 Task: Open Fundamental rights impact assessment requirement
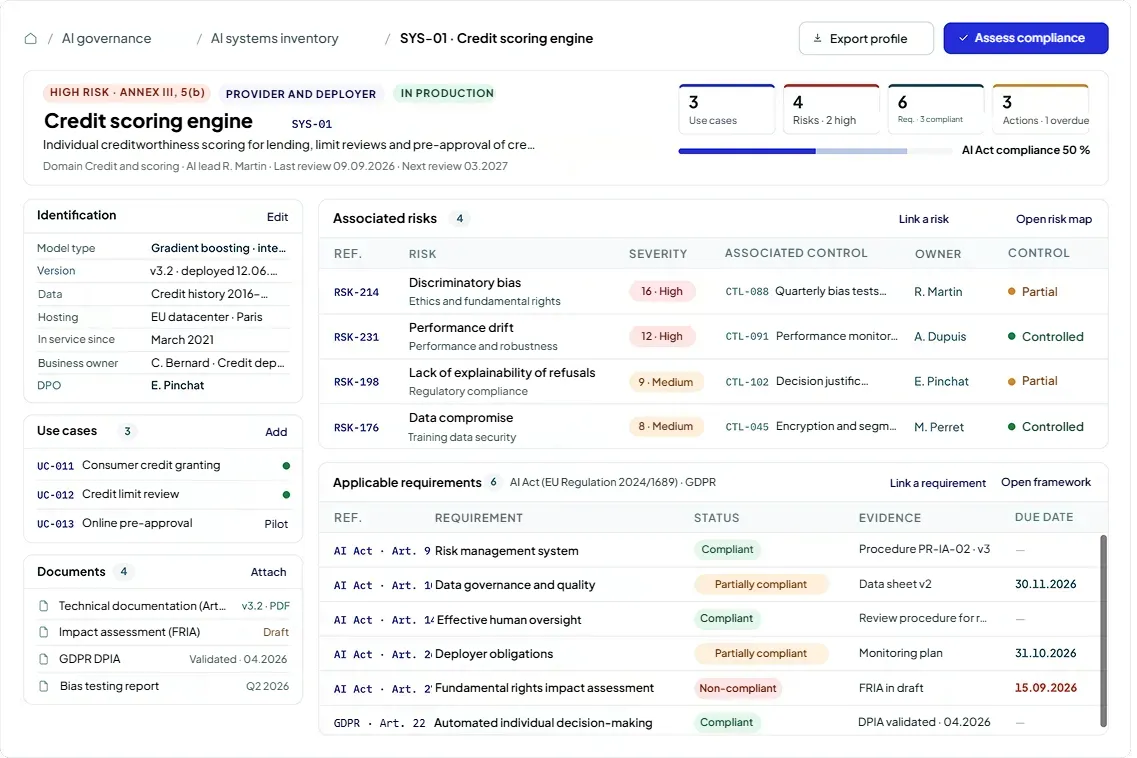(711, 688)
